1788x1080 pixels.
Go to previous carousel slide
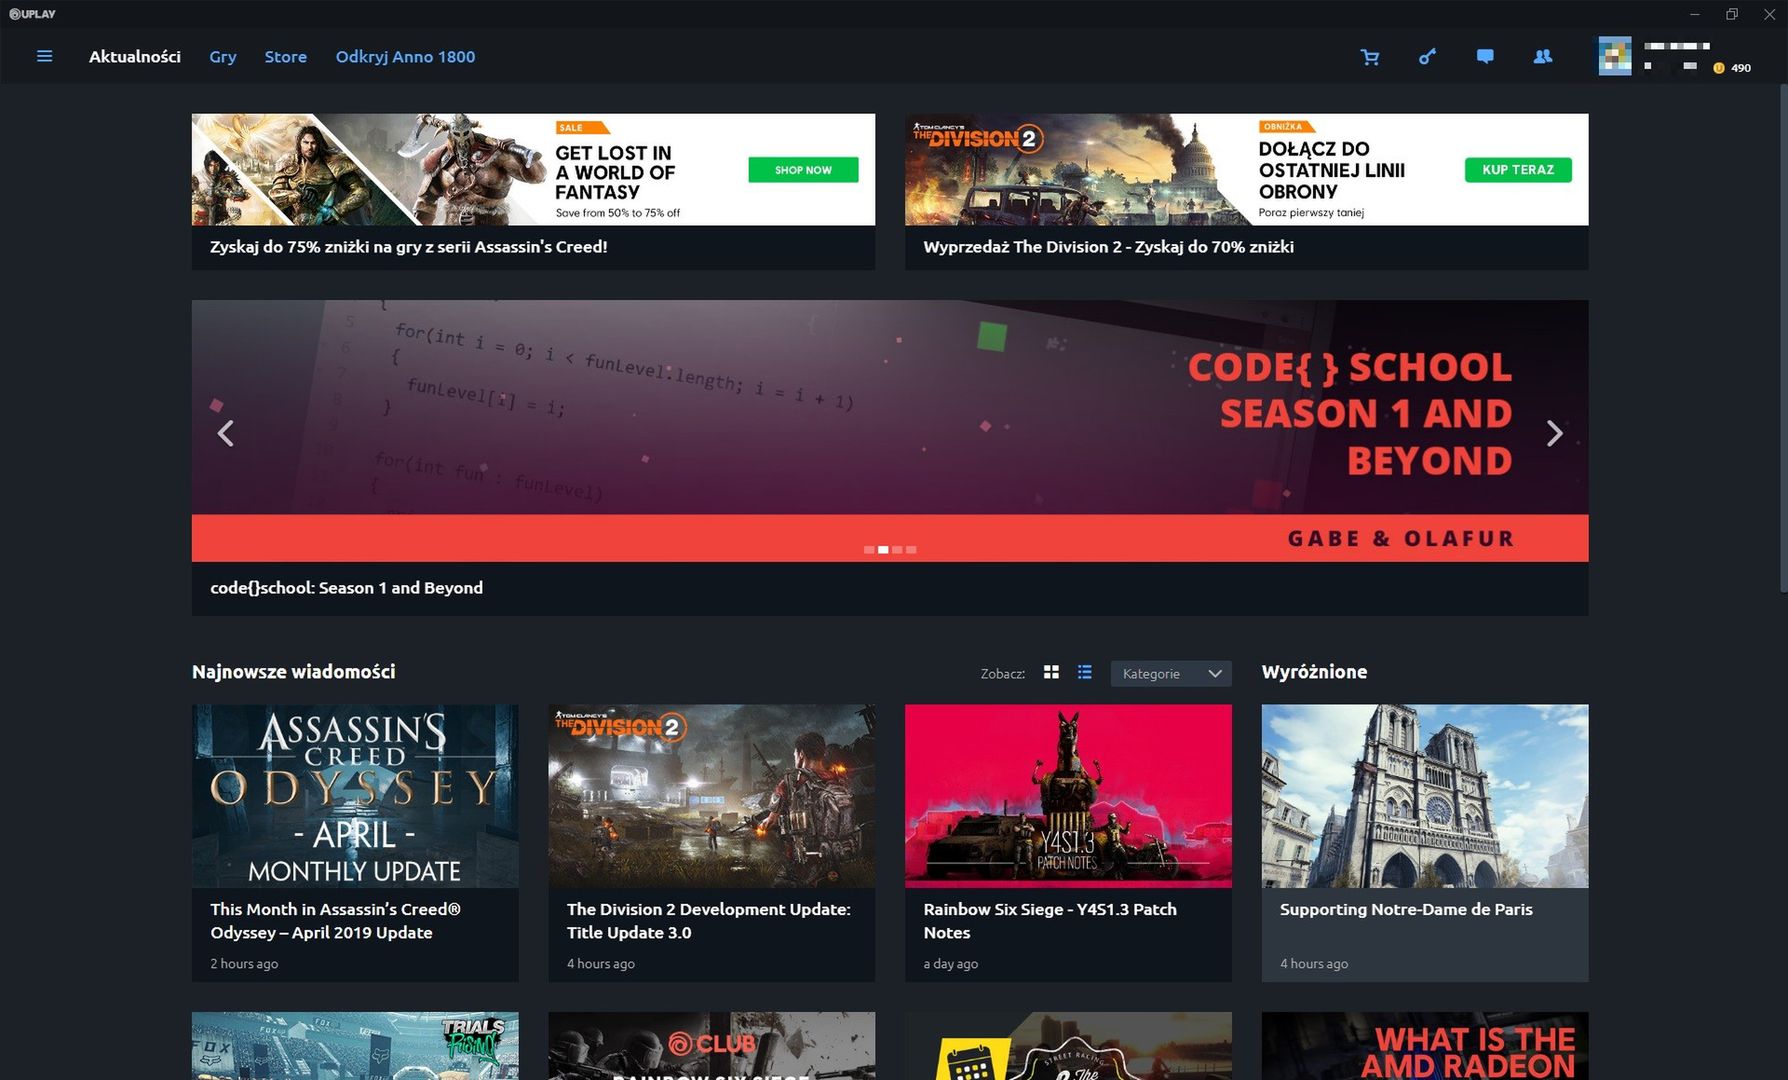click(x=226, y=433)
